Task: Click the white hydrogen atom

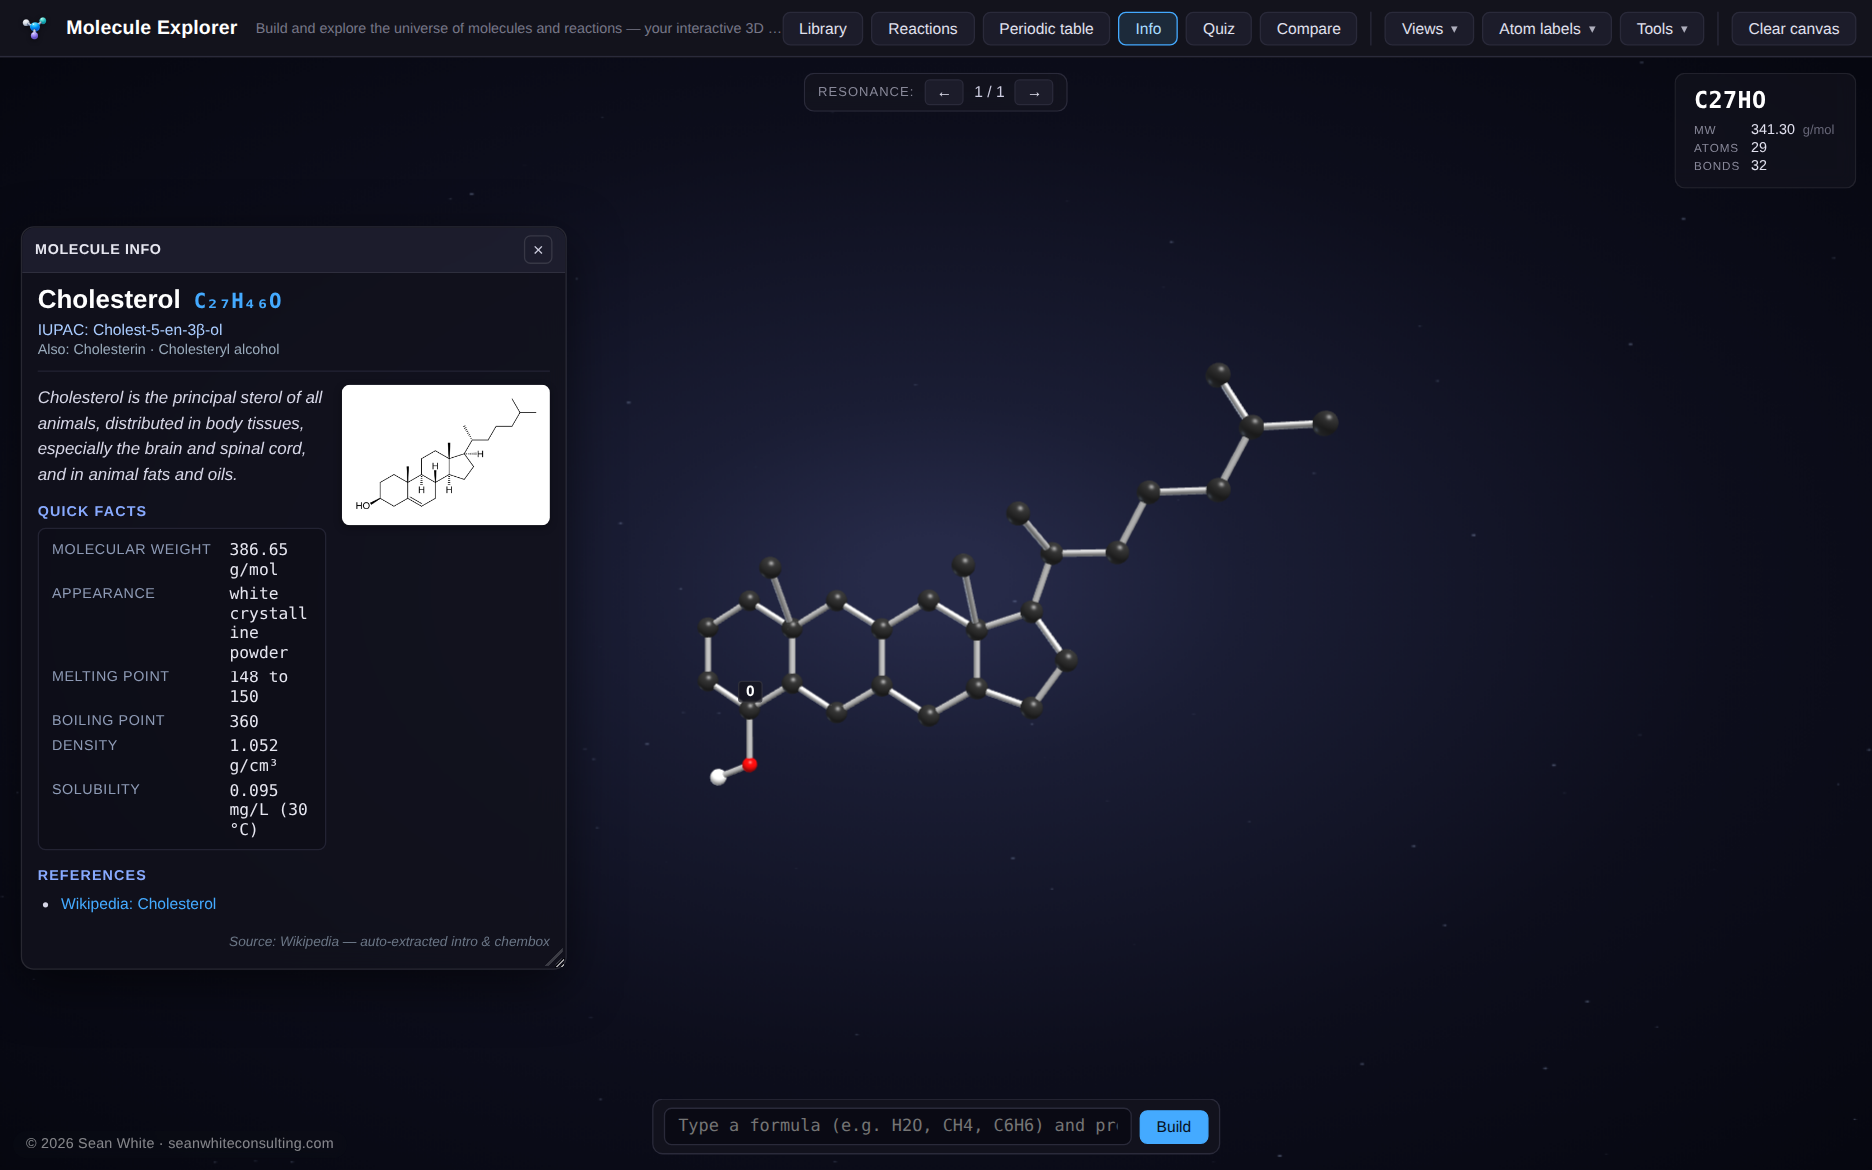Action: pyautogui.click(x=718, y=777)
